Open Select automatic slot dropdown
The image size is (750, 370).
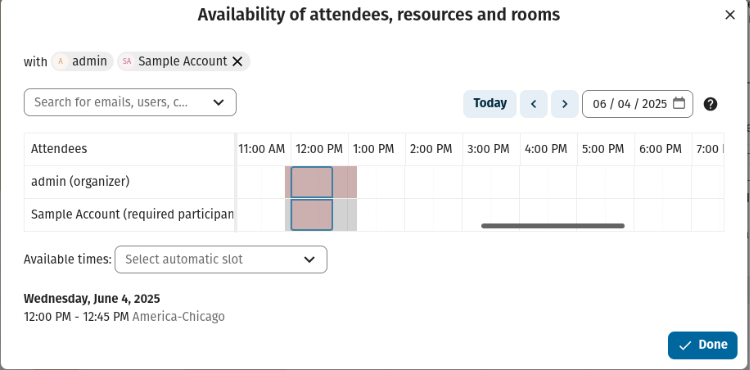(221, 260)
